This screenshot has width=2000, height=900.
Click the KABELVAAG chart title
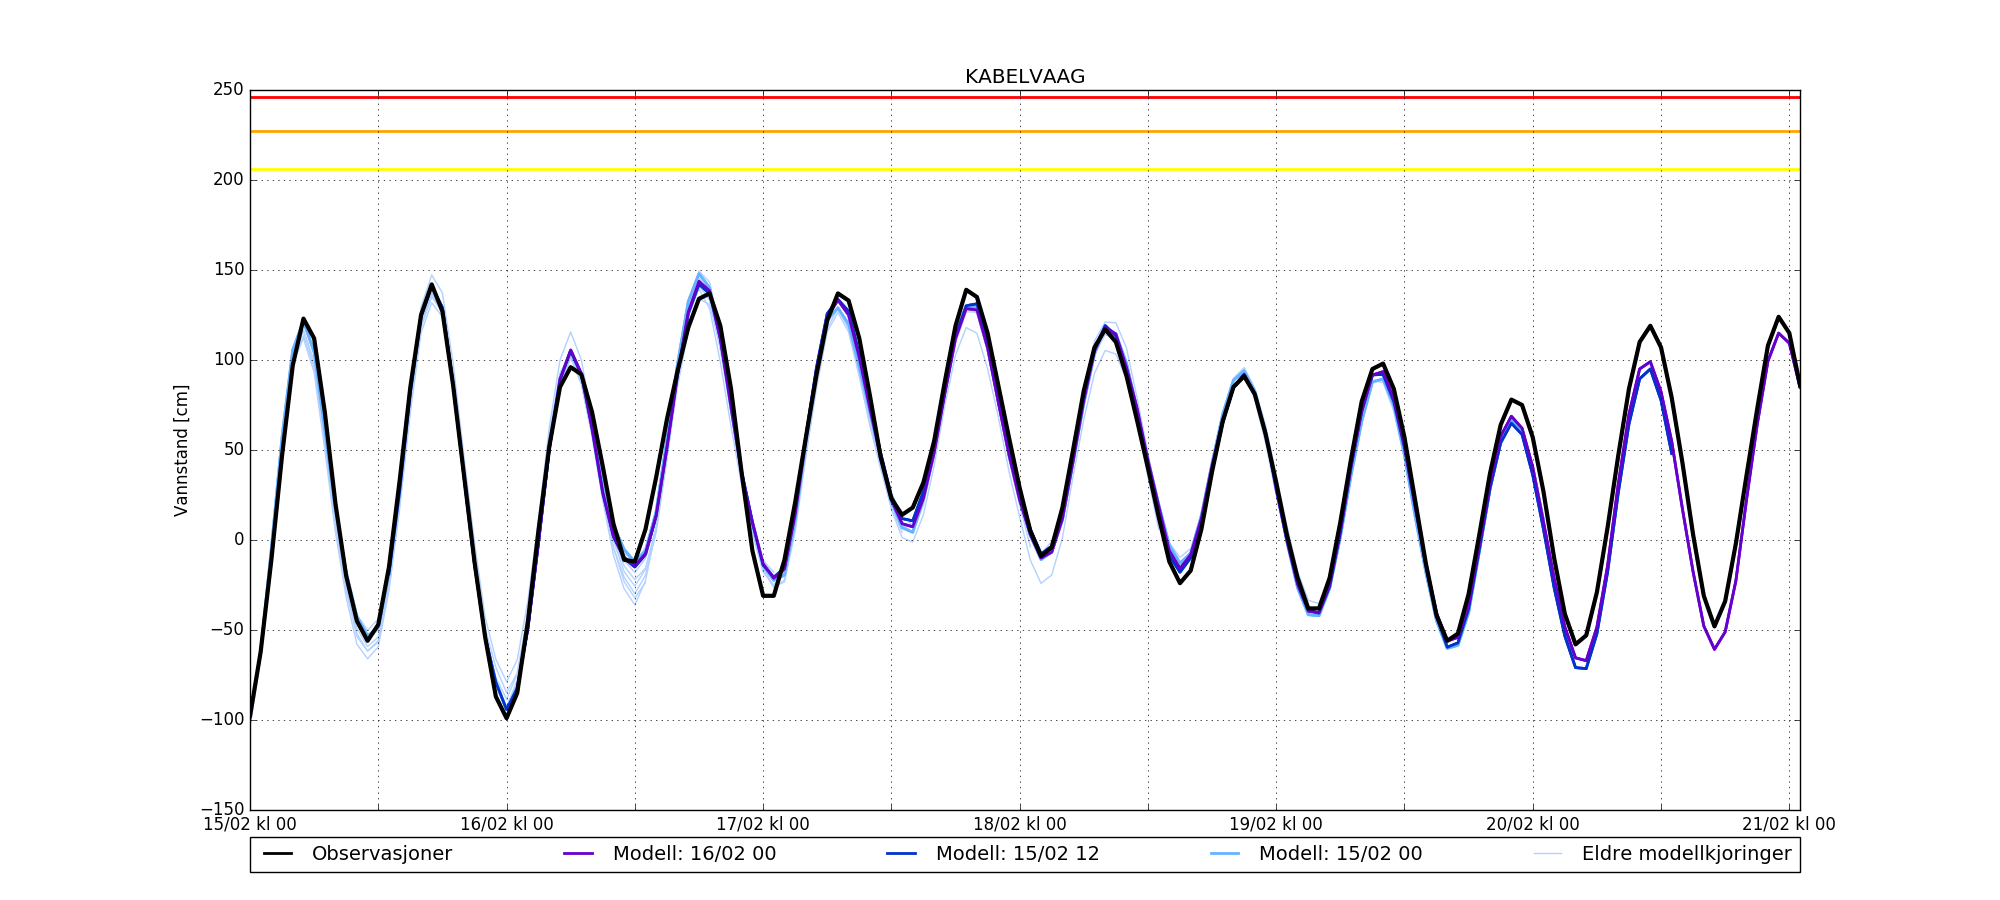(x=1024, y=77)
